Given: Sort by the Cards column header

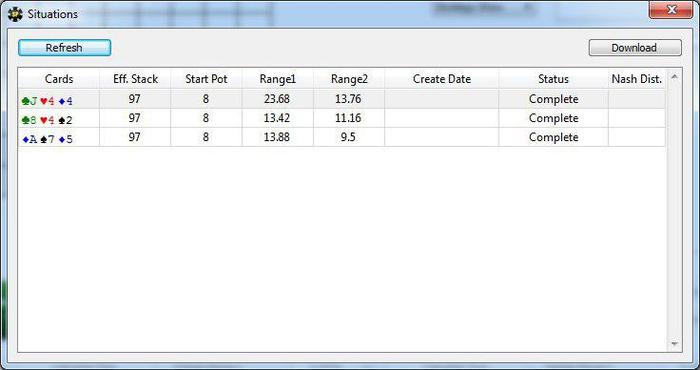Looking at the screenshot, I should tap(58, 79).
